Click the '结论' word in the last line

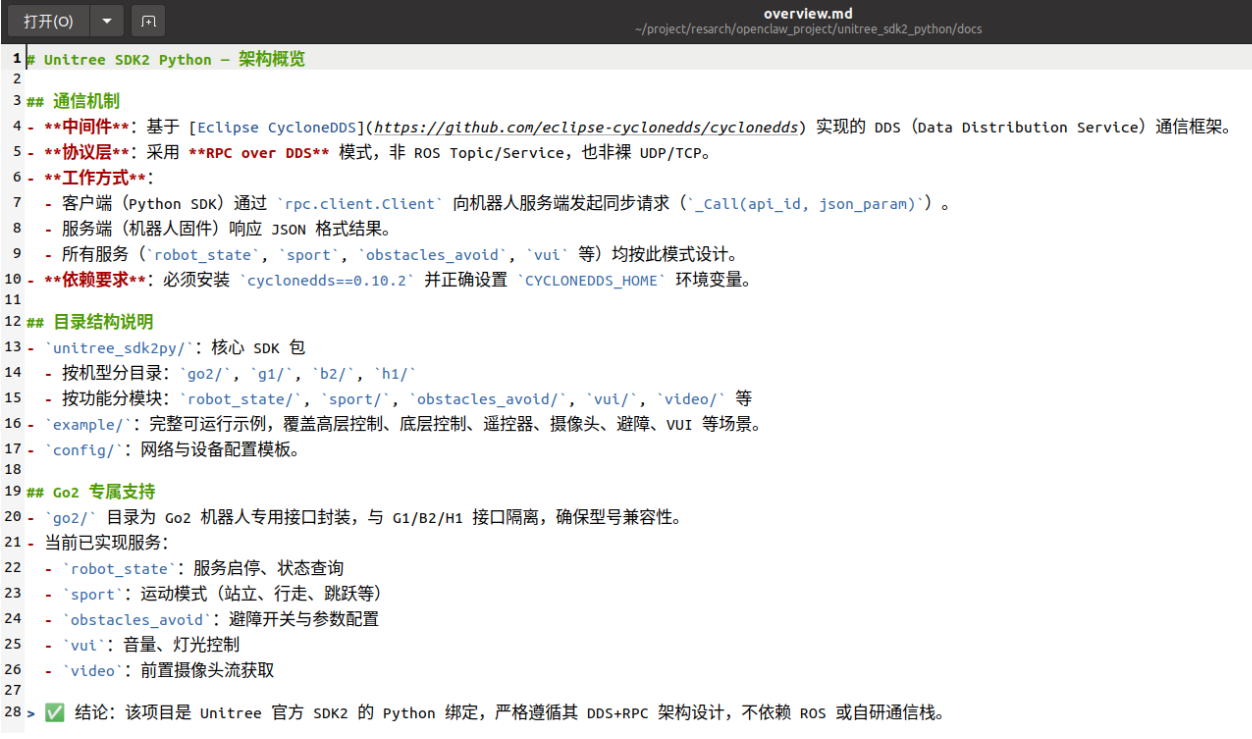[92, 713]
